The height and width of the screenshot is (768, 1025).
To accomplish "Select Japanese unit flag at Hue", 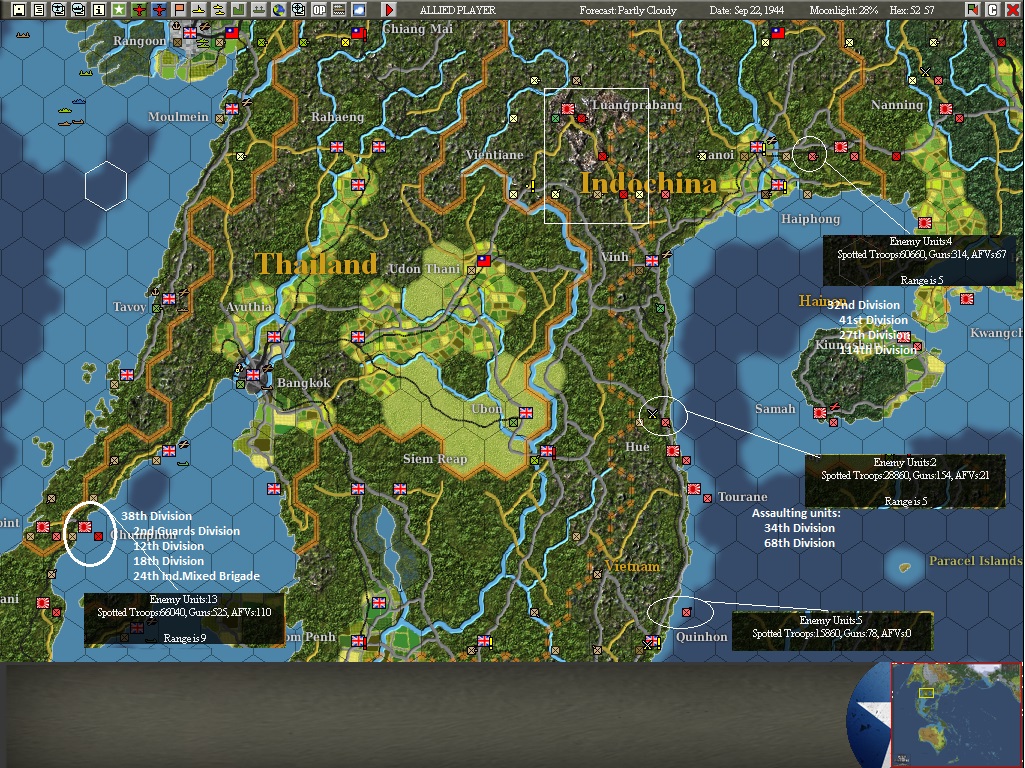I will click(x=673, y=450).
